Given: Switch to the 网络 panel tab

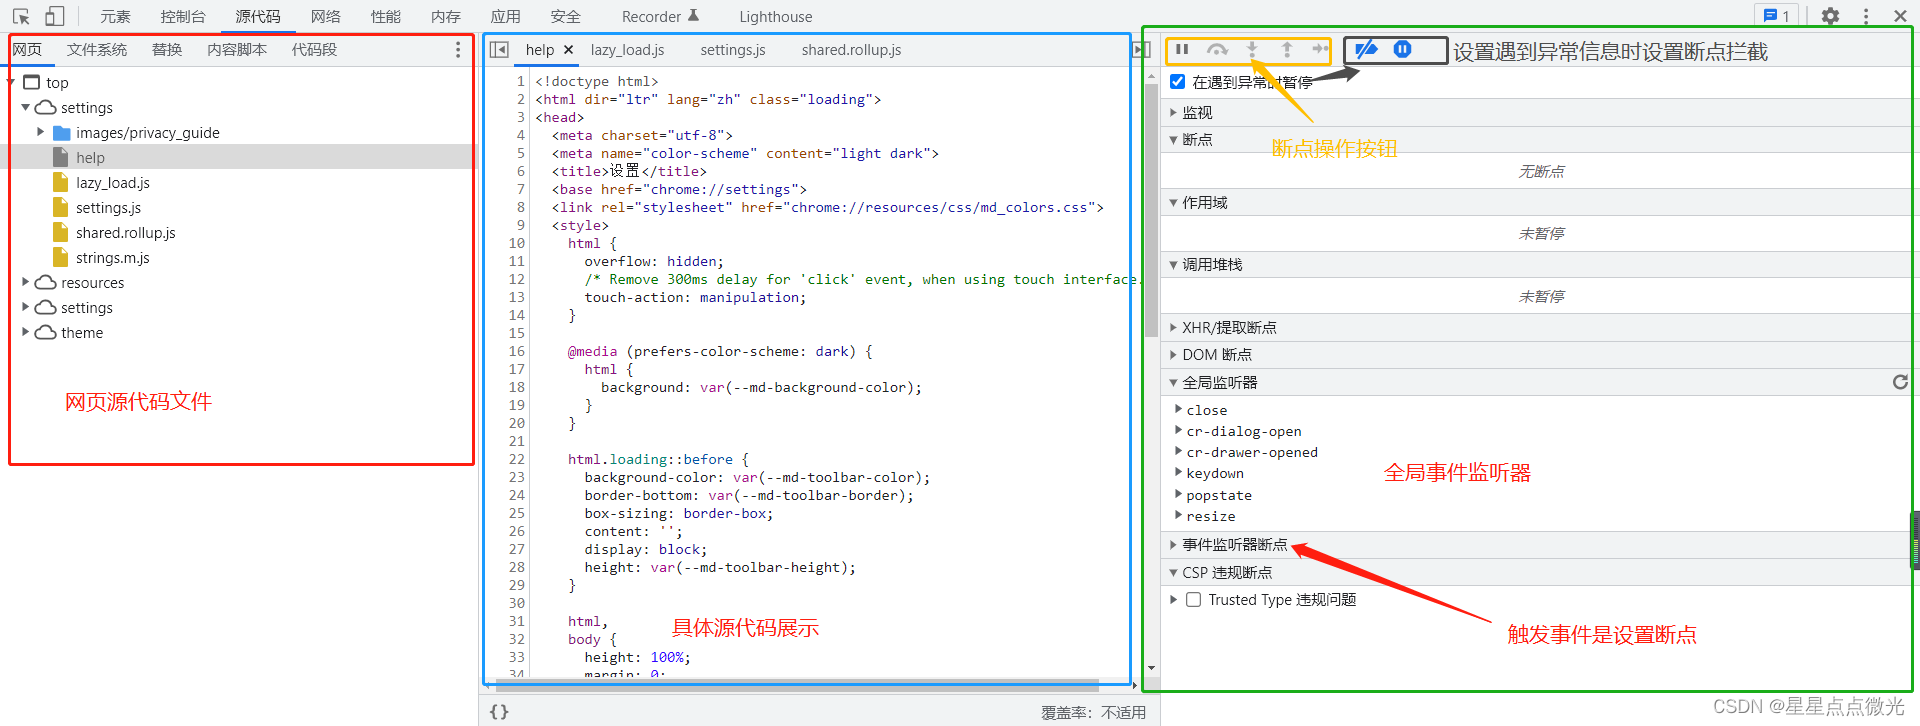Looking at the screenshot, I should 325,17.
